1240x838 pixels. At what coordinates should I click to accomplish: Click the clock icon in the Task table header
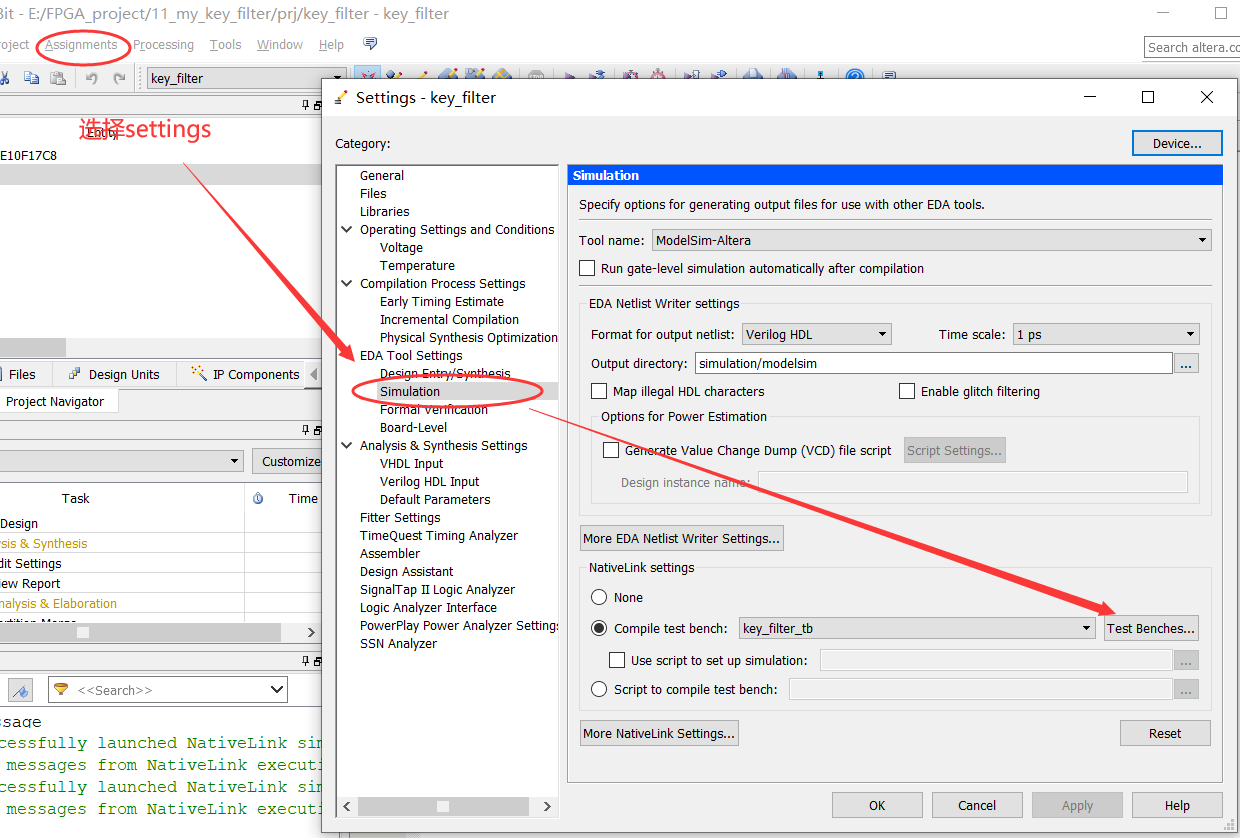258,498
